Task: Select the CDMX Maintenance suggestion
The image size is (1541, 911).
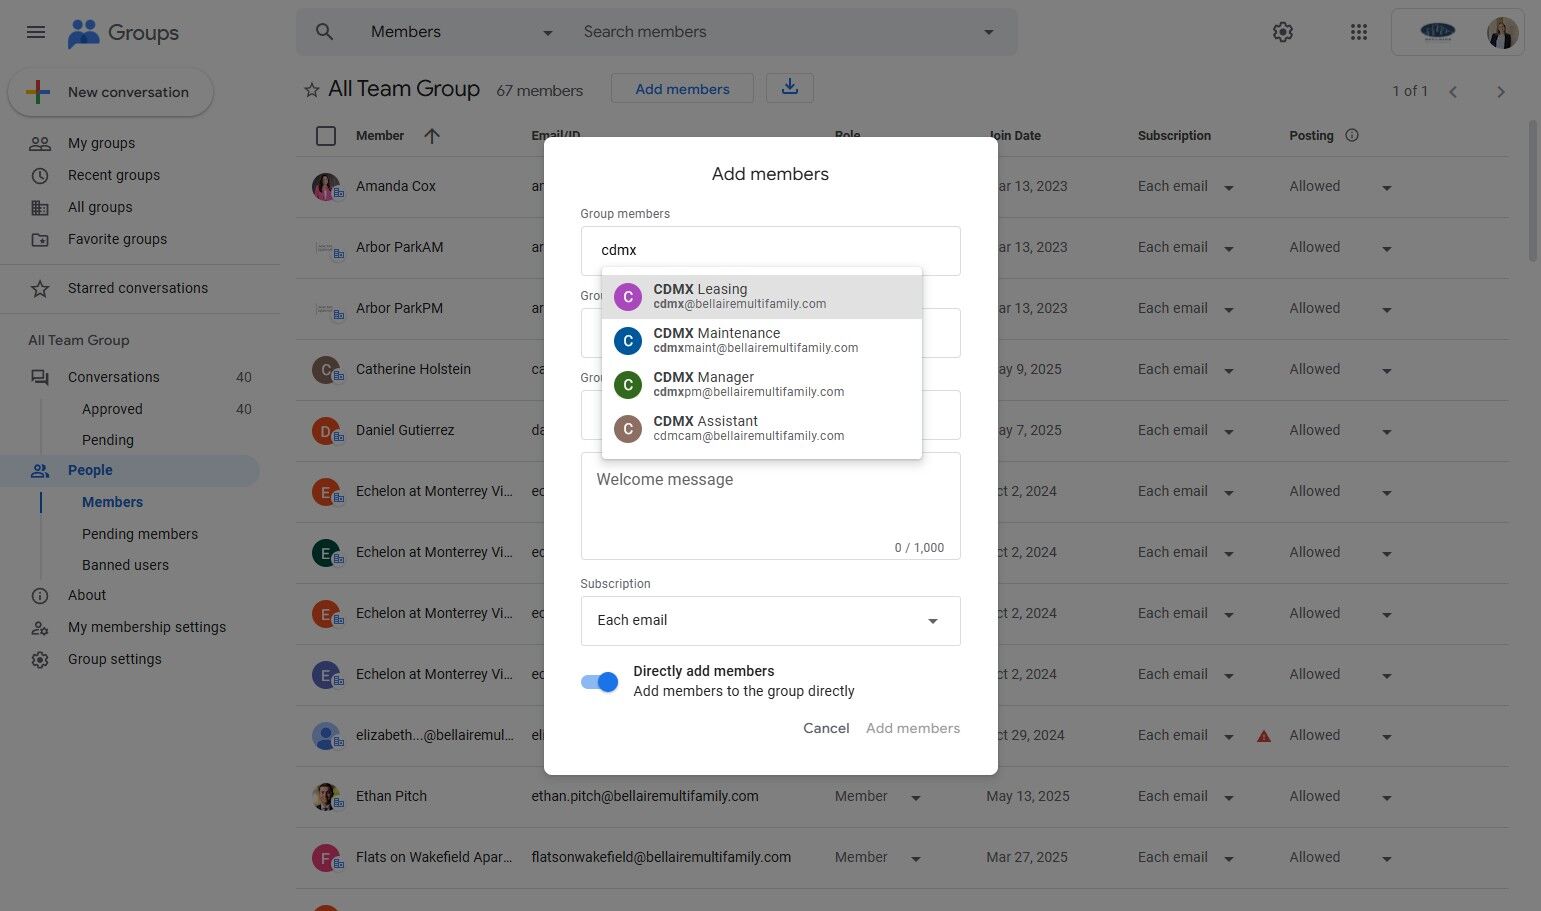Action: click(762, 341)
